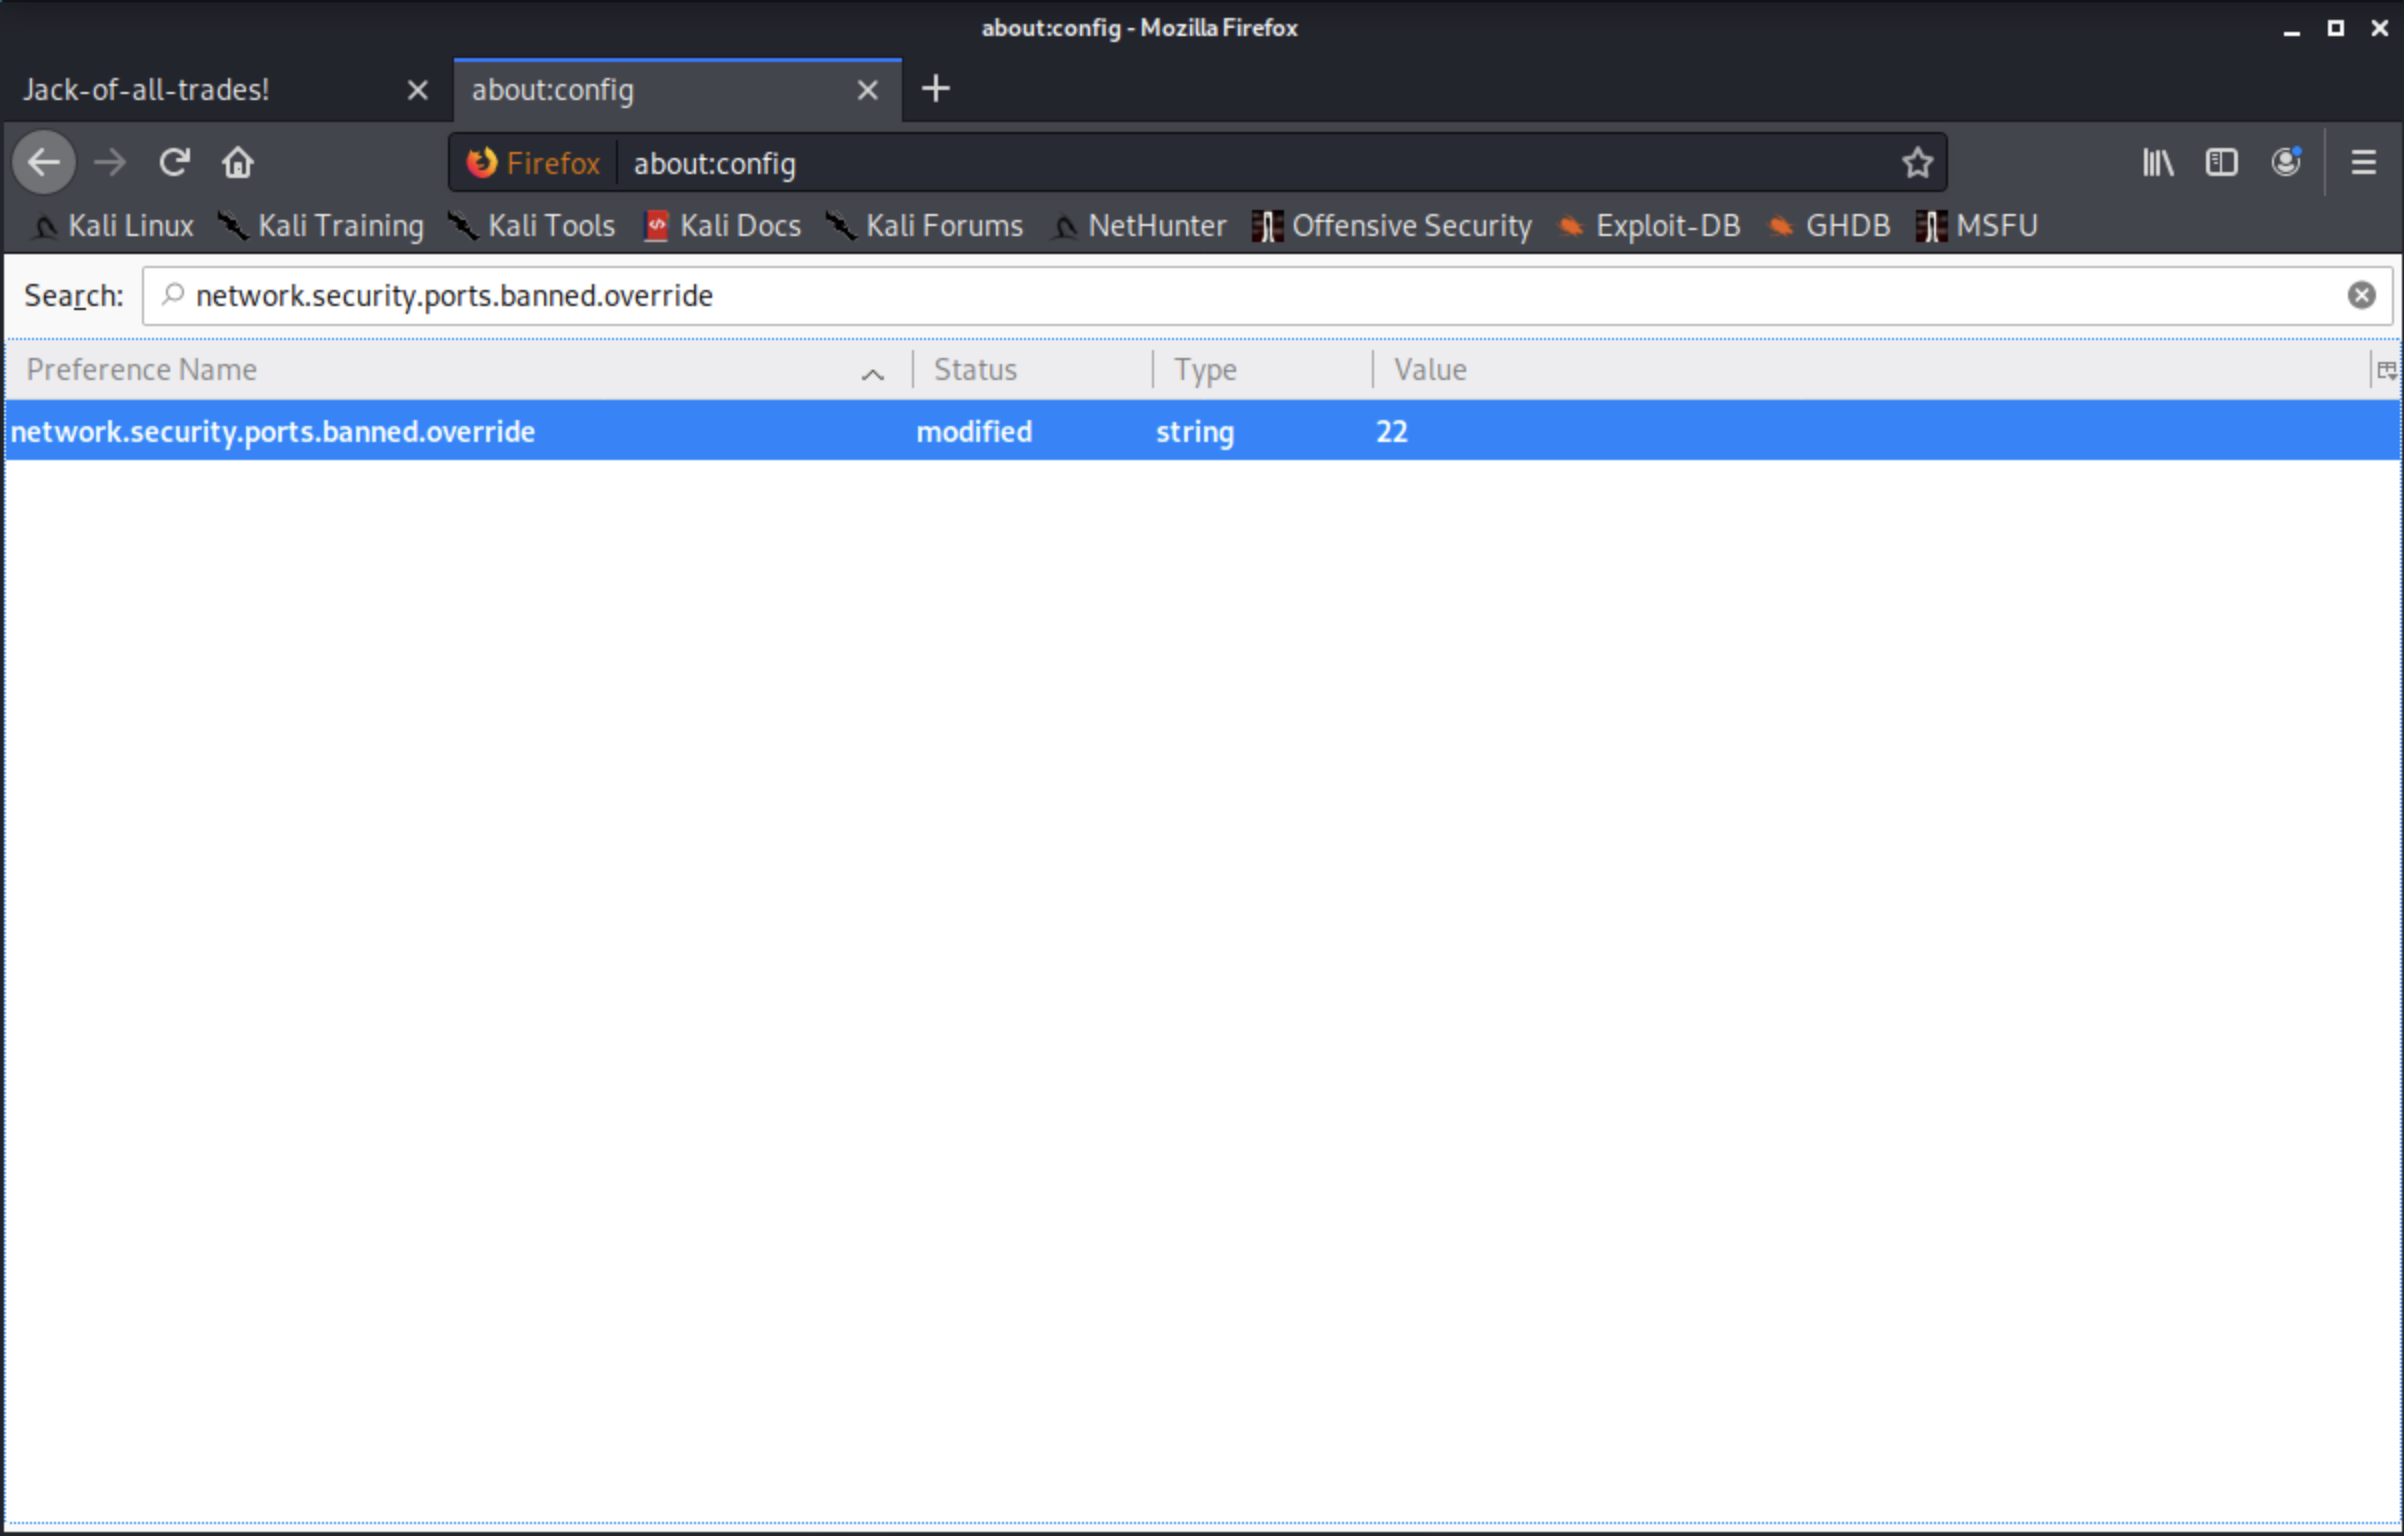Clear the preference search field
Screen dimensions: 2404x1536
(2361, 295)
